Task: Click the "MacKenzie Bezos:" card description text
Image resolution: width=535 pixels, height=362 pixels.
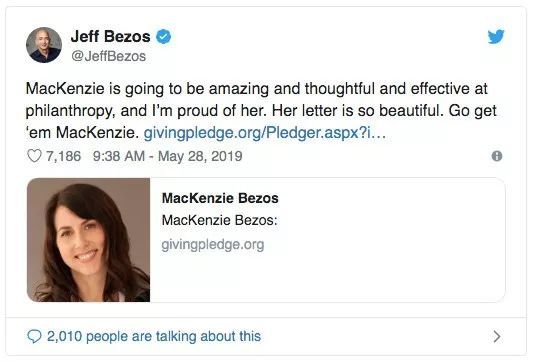Action: click(220, 220)
